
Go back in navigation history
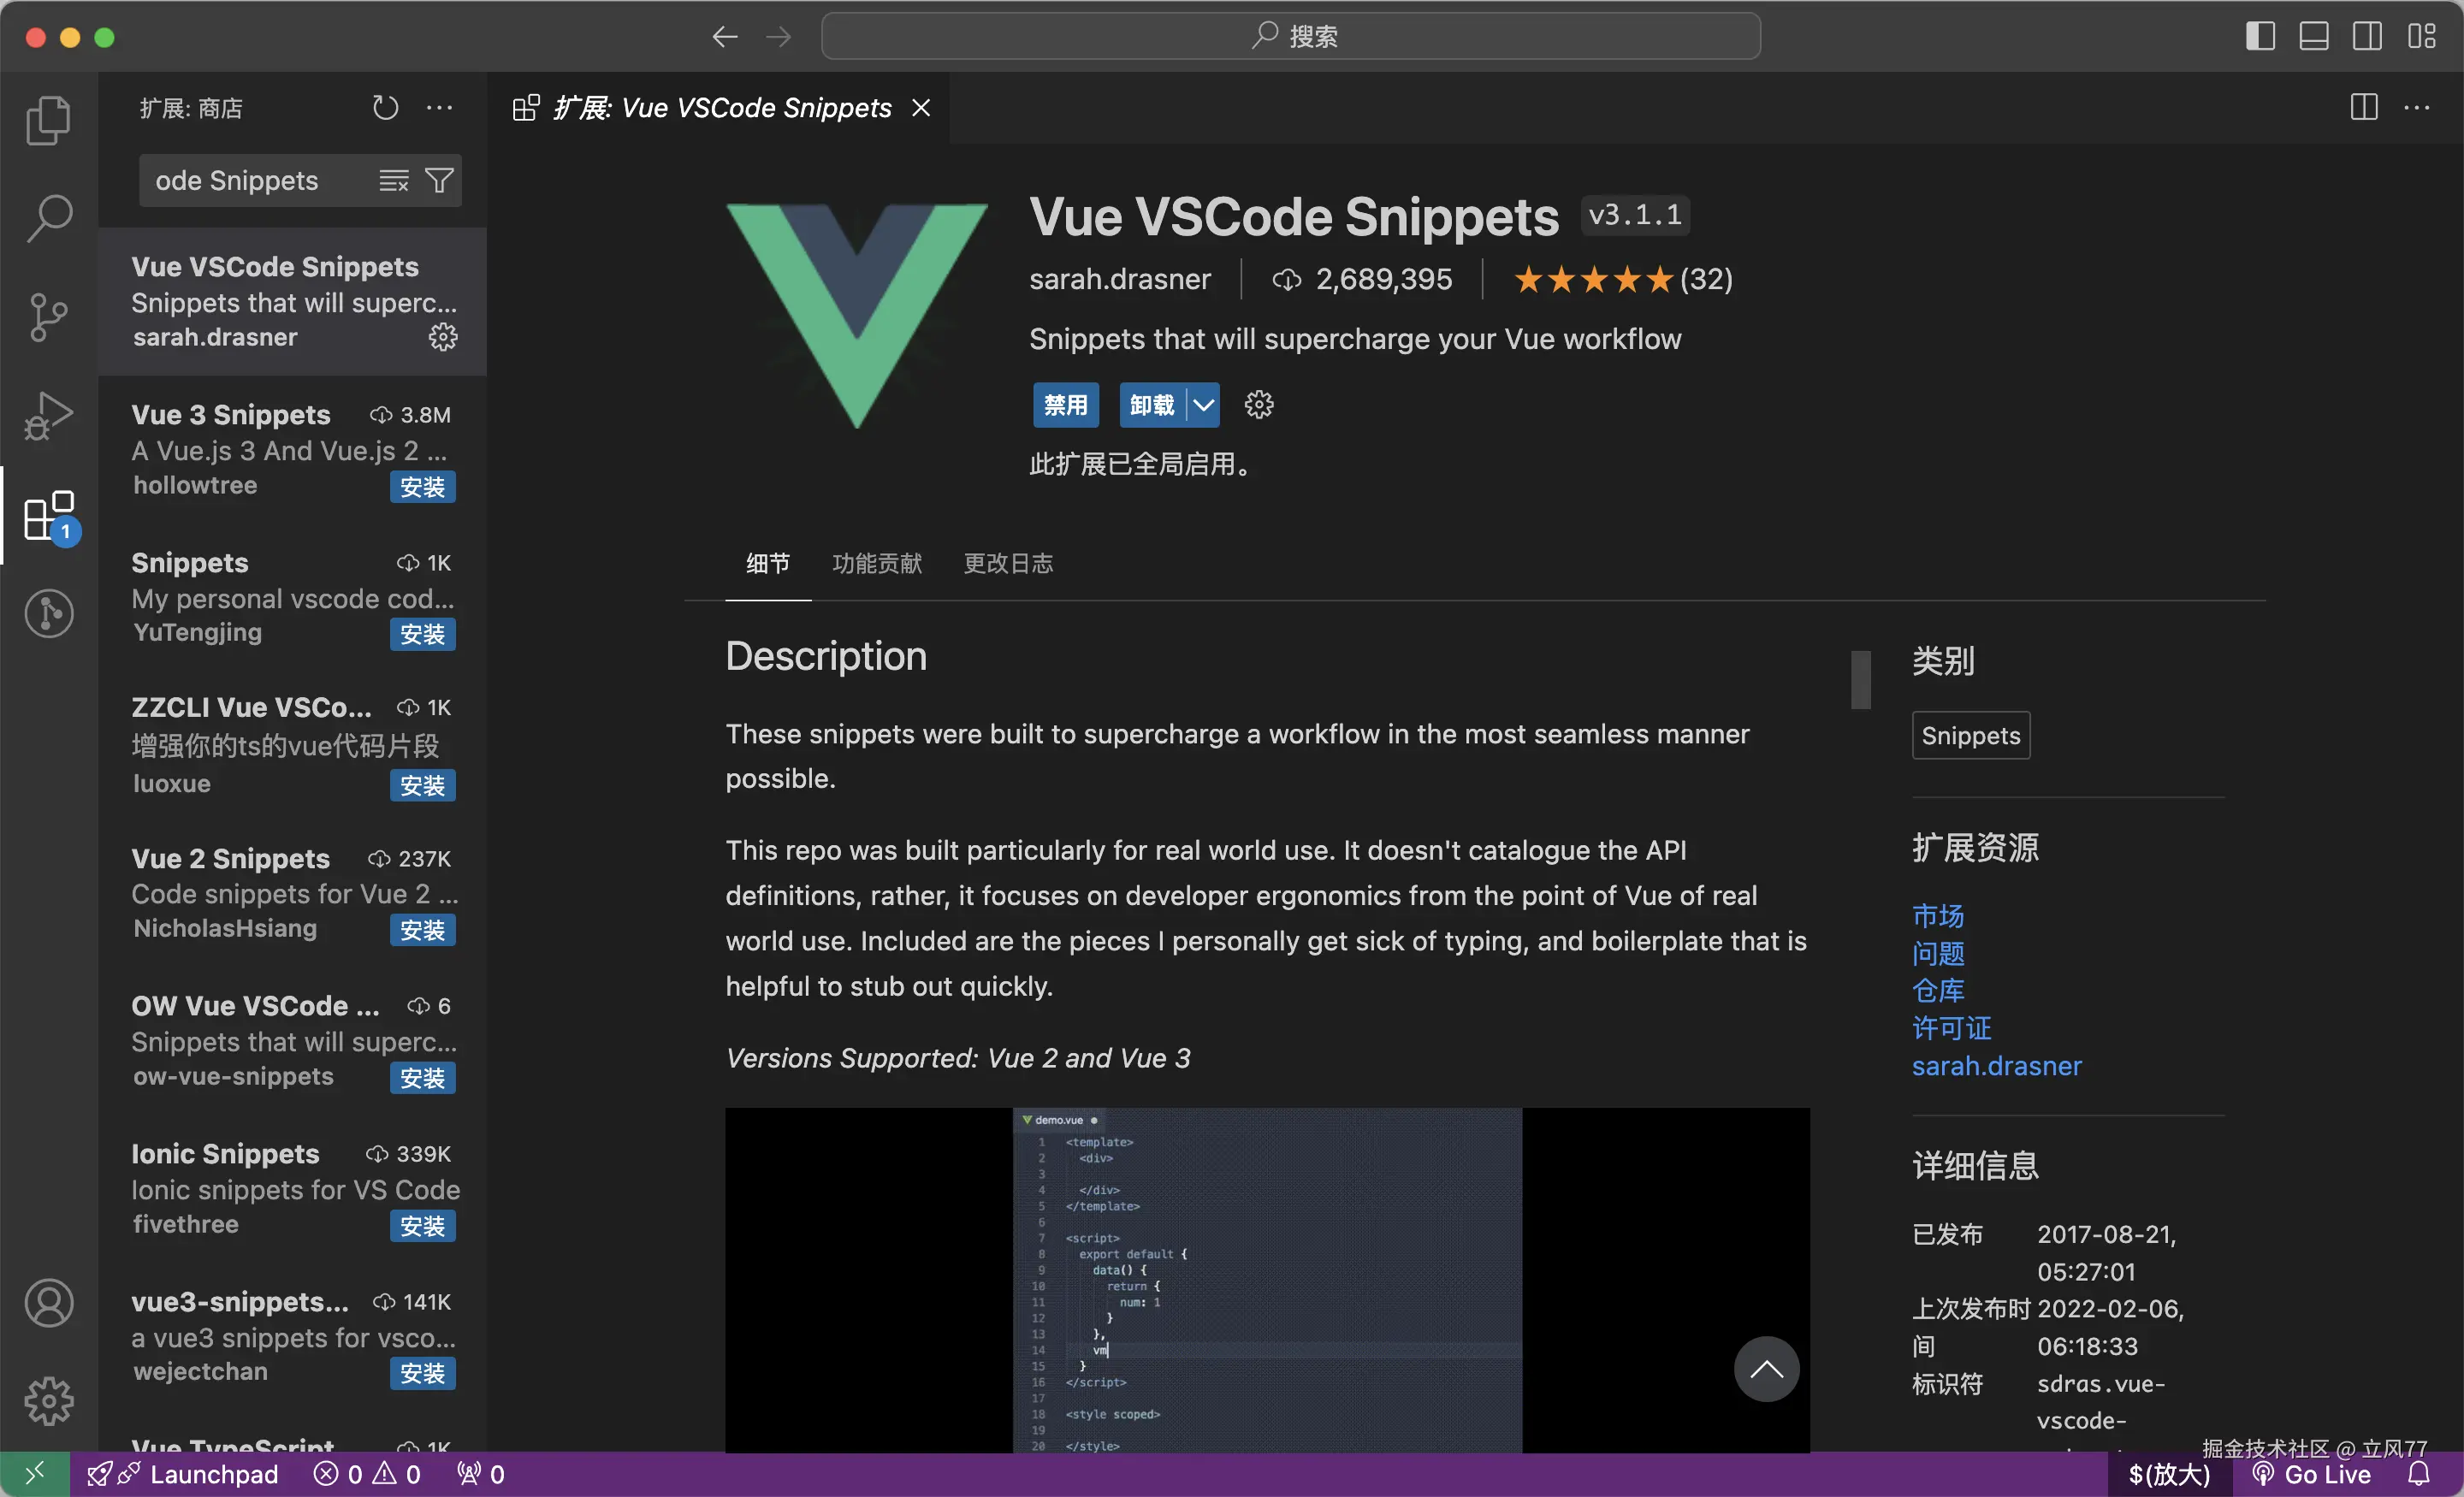tap(725, 37)
